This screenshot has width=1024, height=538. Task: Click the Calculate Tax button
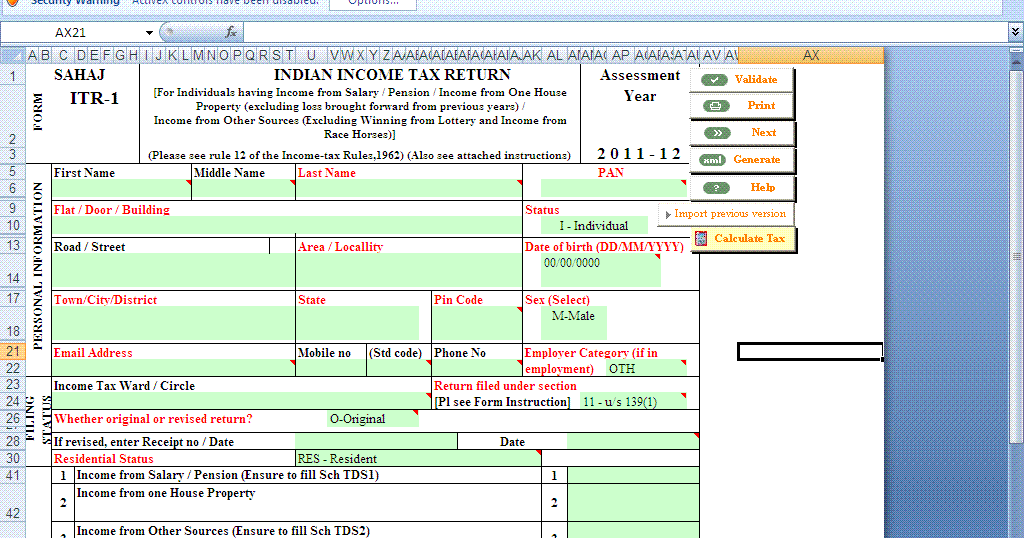tap(743, 239)
